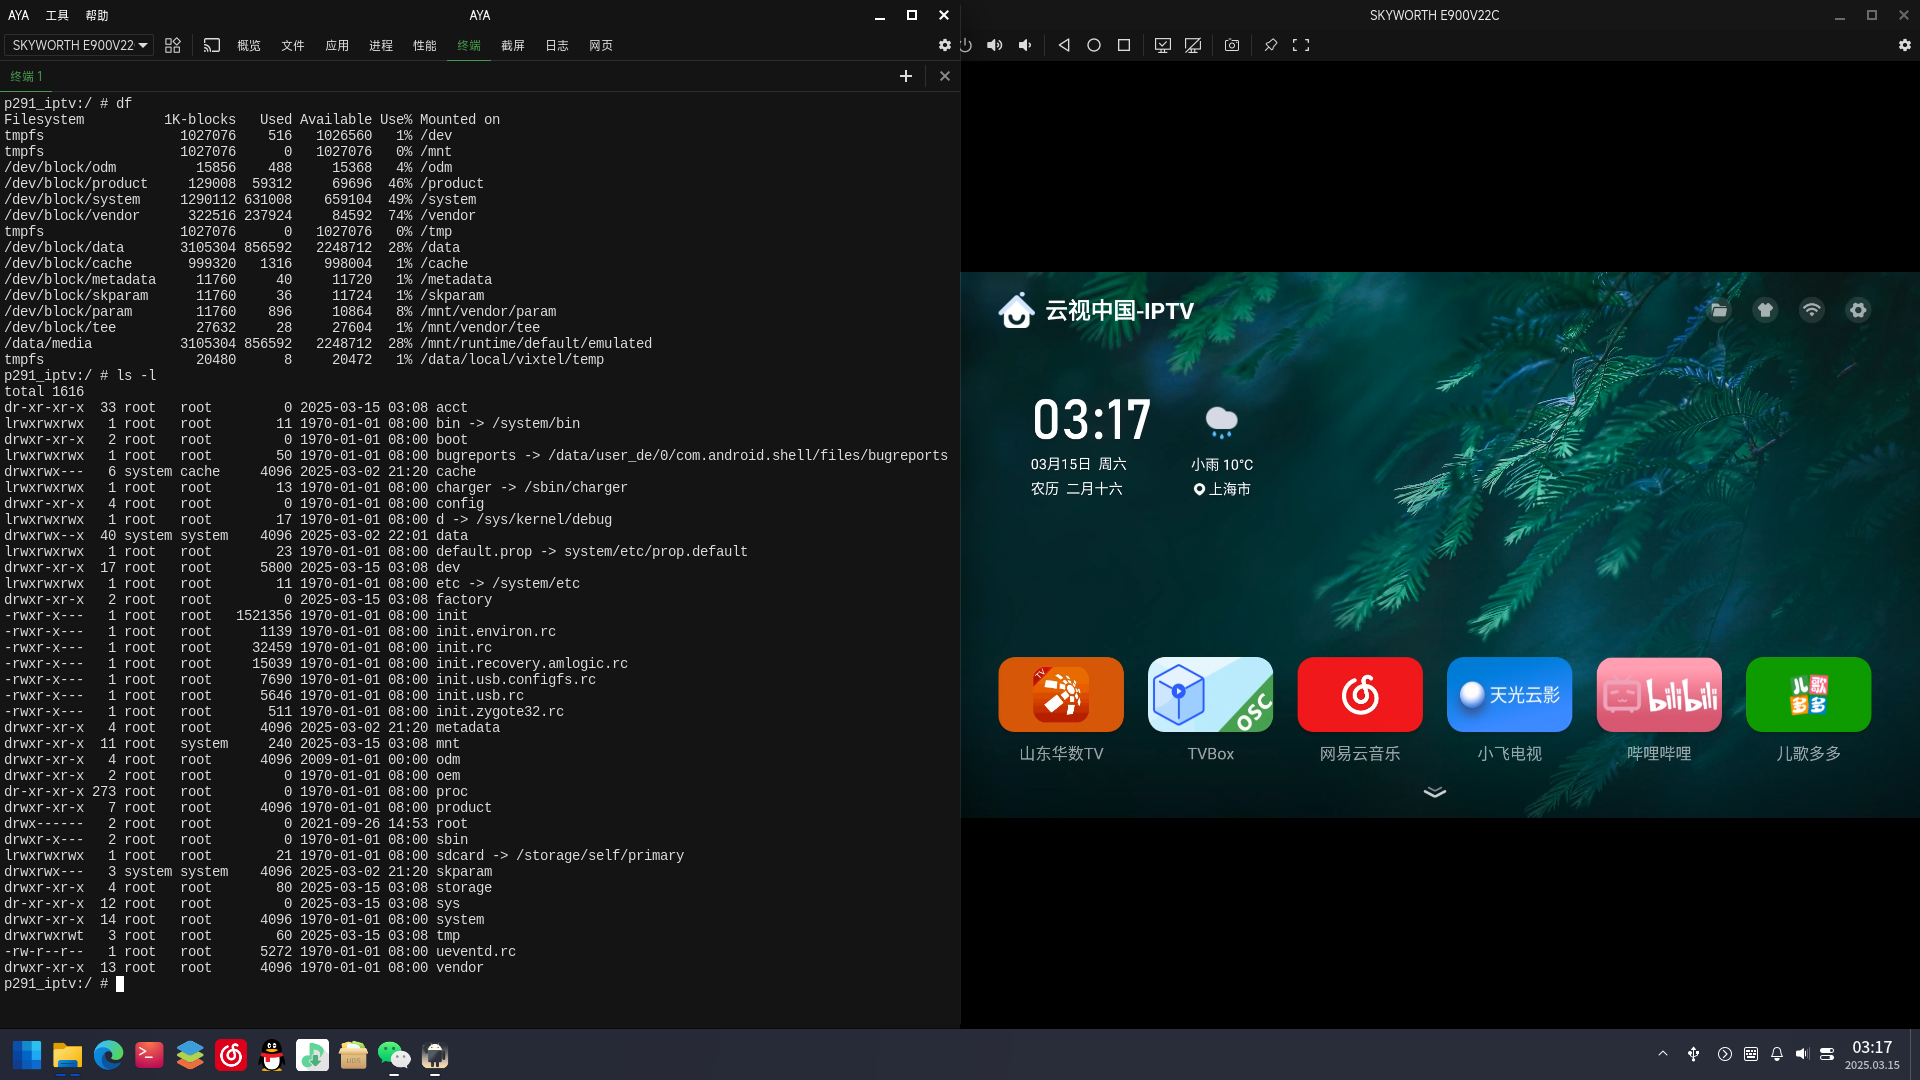The width and height of the screenshot is (1920, 1080).
Task: Toggle the pin always-on-top icon
Action: point(1271,45)
